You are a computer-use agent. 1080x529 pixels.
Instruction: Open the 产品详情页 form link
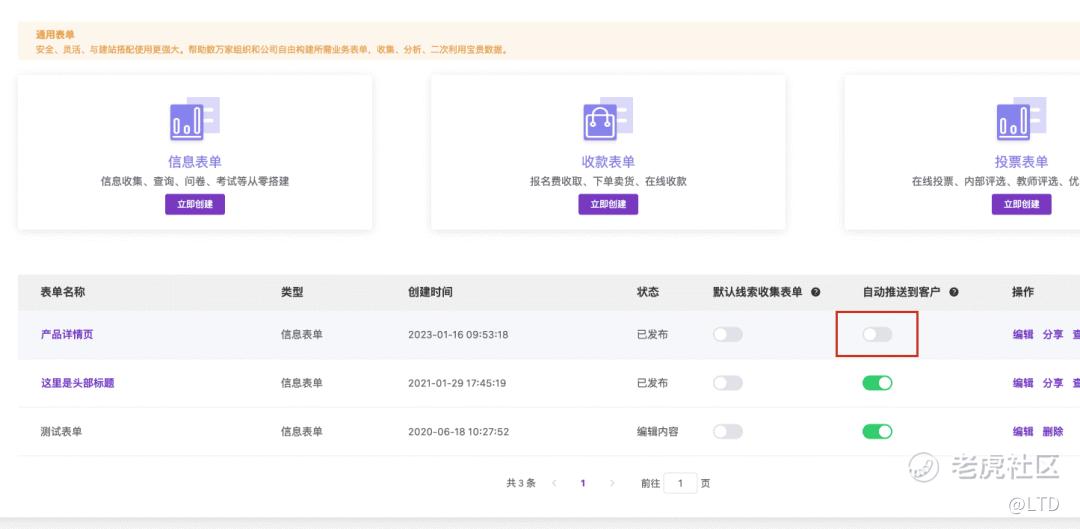pyautogui.click(x=67, y=335)
